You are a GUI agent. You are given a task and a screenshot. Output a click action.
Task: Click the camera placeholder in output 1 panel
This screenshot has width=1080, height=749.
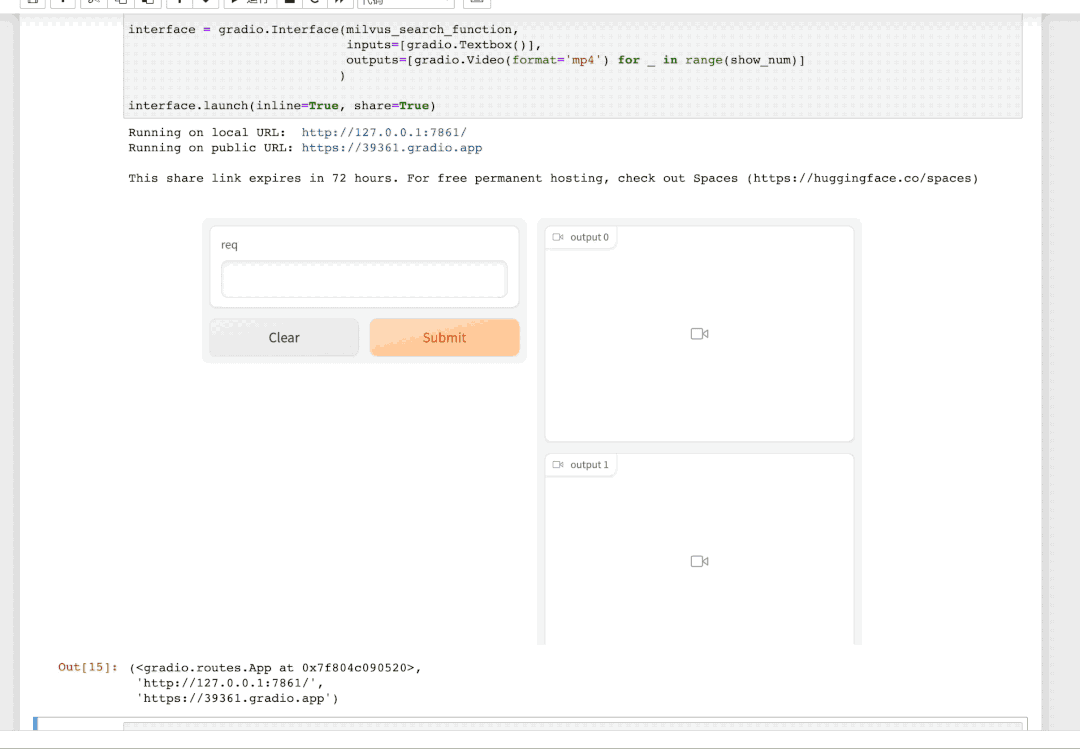coord(699,561)
